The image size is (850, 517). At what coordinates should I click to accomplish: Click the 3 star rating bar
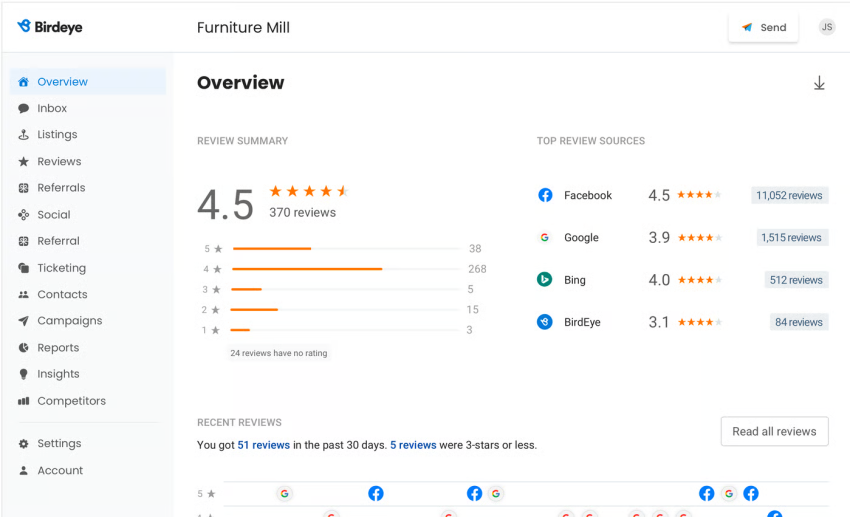(346, 289)
